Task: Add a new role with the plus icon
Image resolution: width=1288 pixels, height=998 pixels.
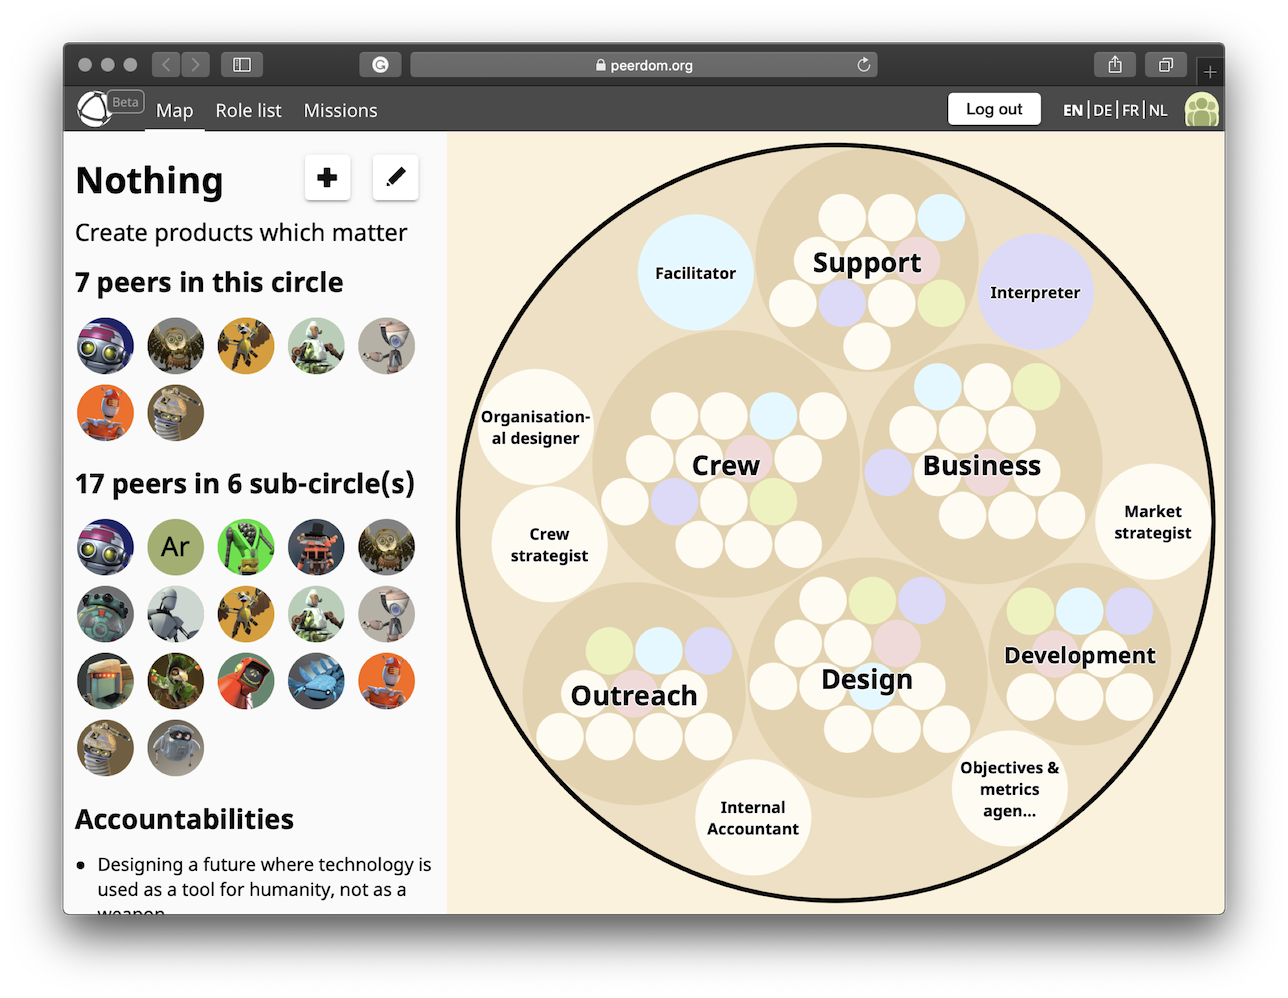Action: 327,176
